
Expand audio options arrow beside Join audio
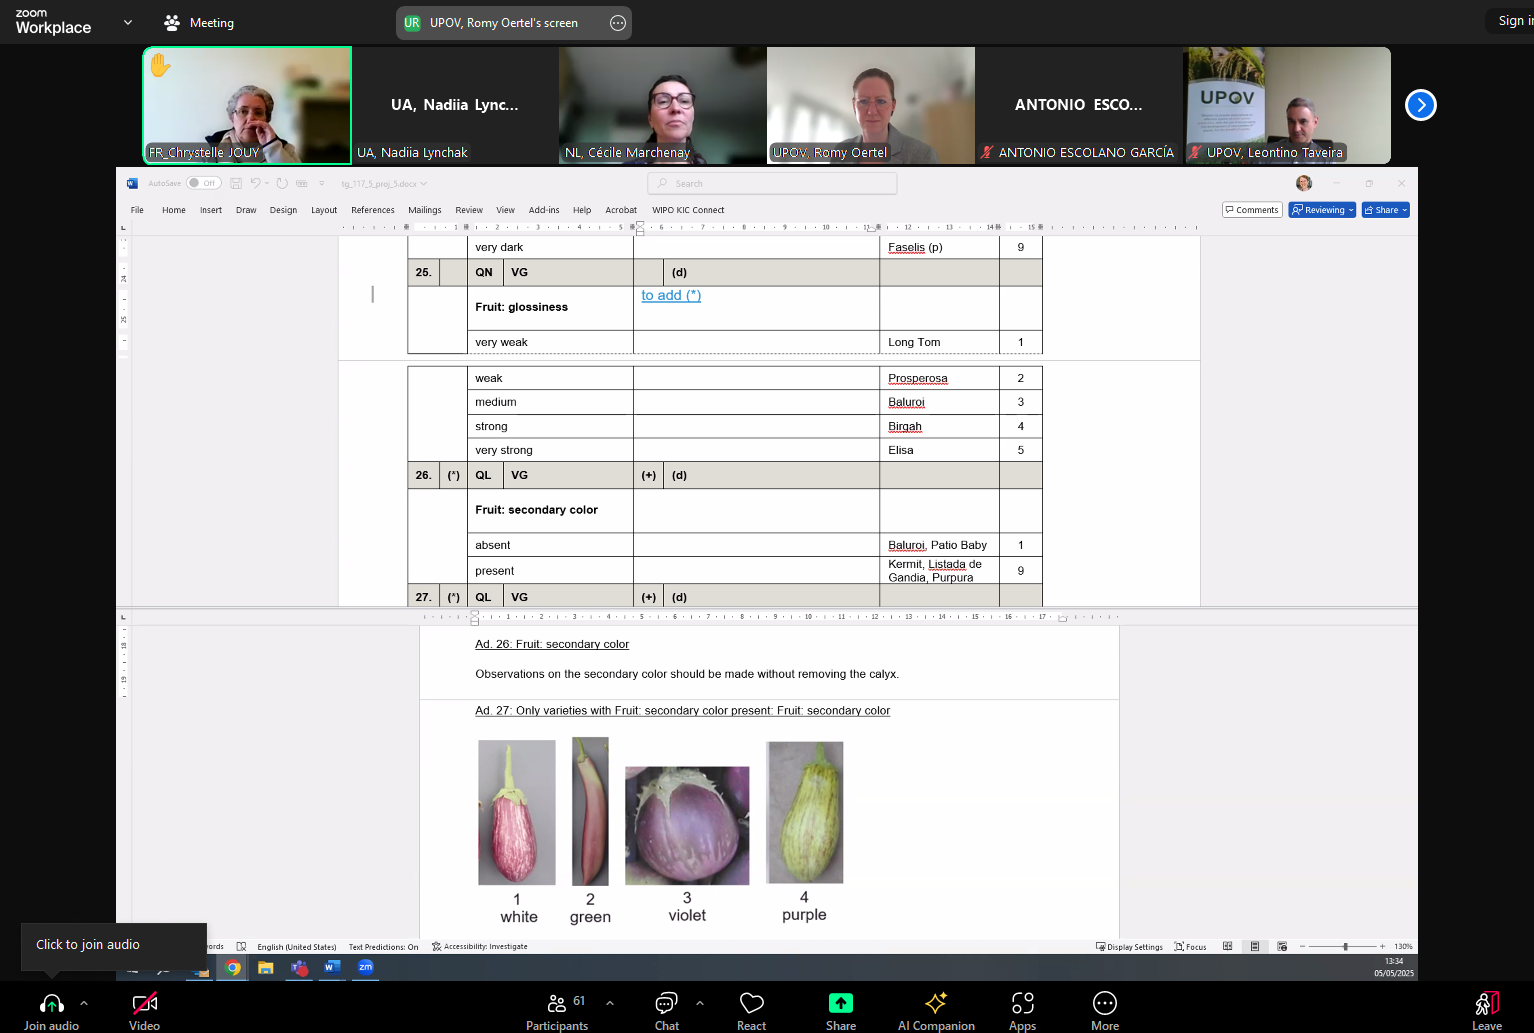pyautogui.click(x=84, y=1002)
